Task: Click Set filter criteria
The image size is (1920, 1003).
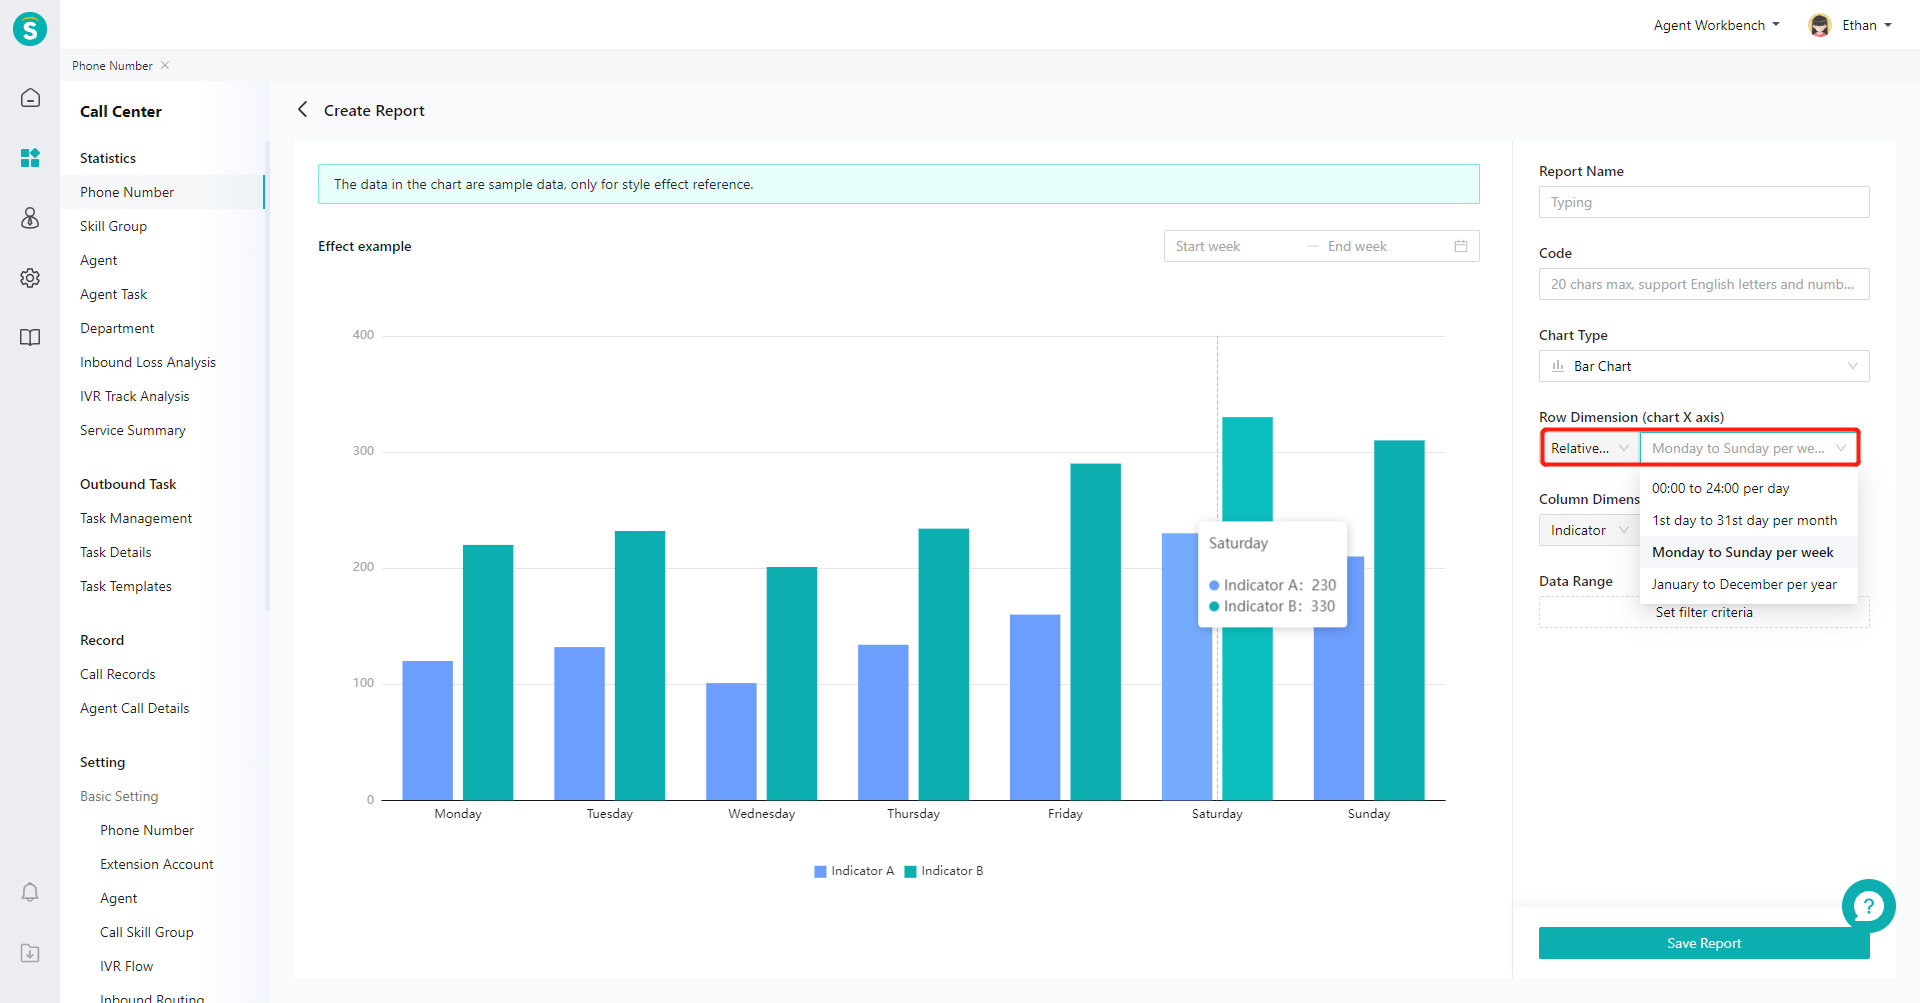Action: pyautogui.click(x=1704, y=612)
